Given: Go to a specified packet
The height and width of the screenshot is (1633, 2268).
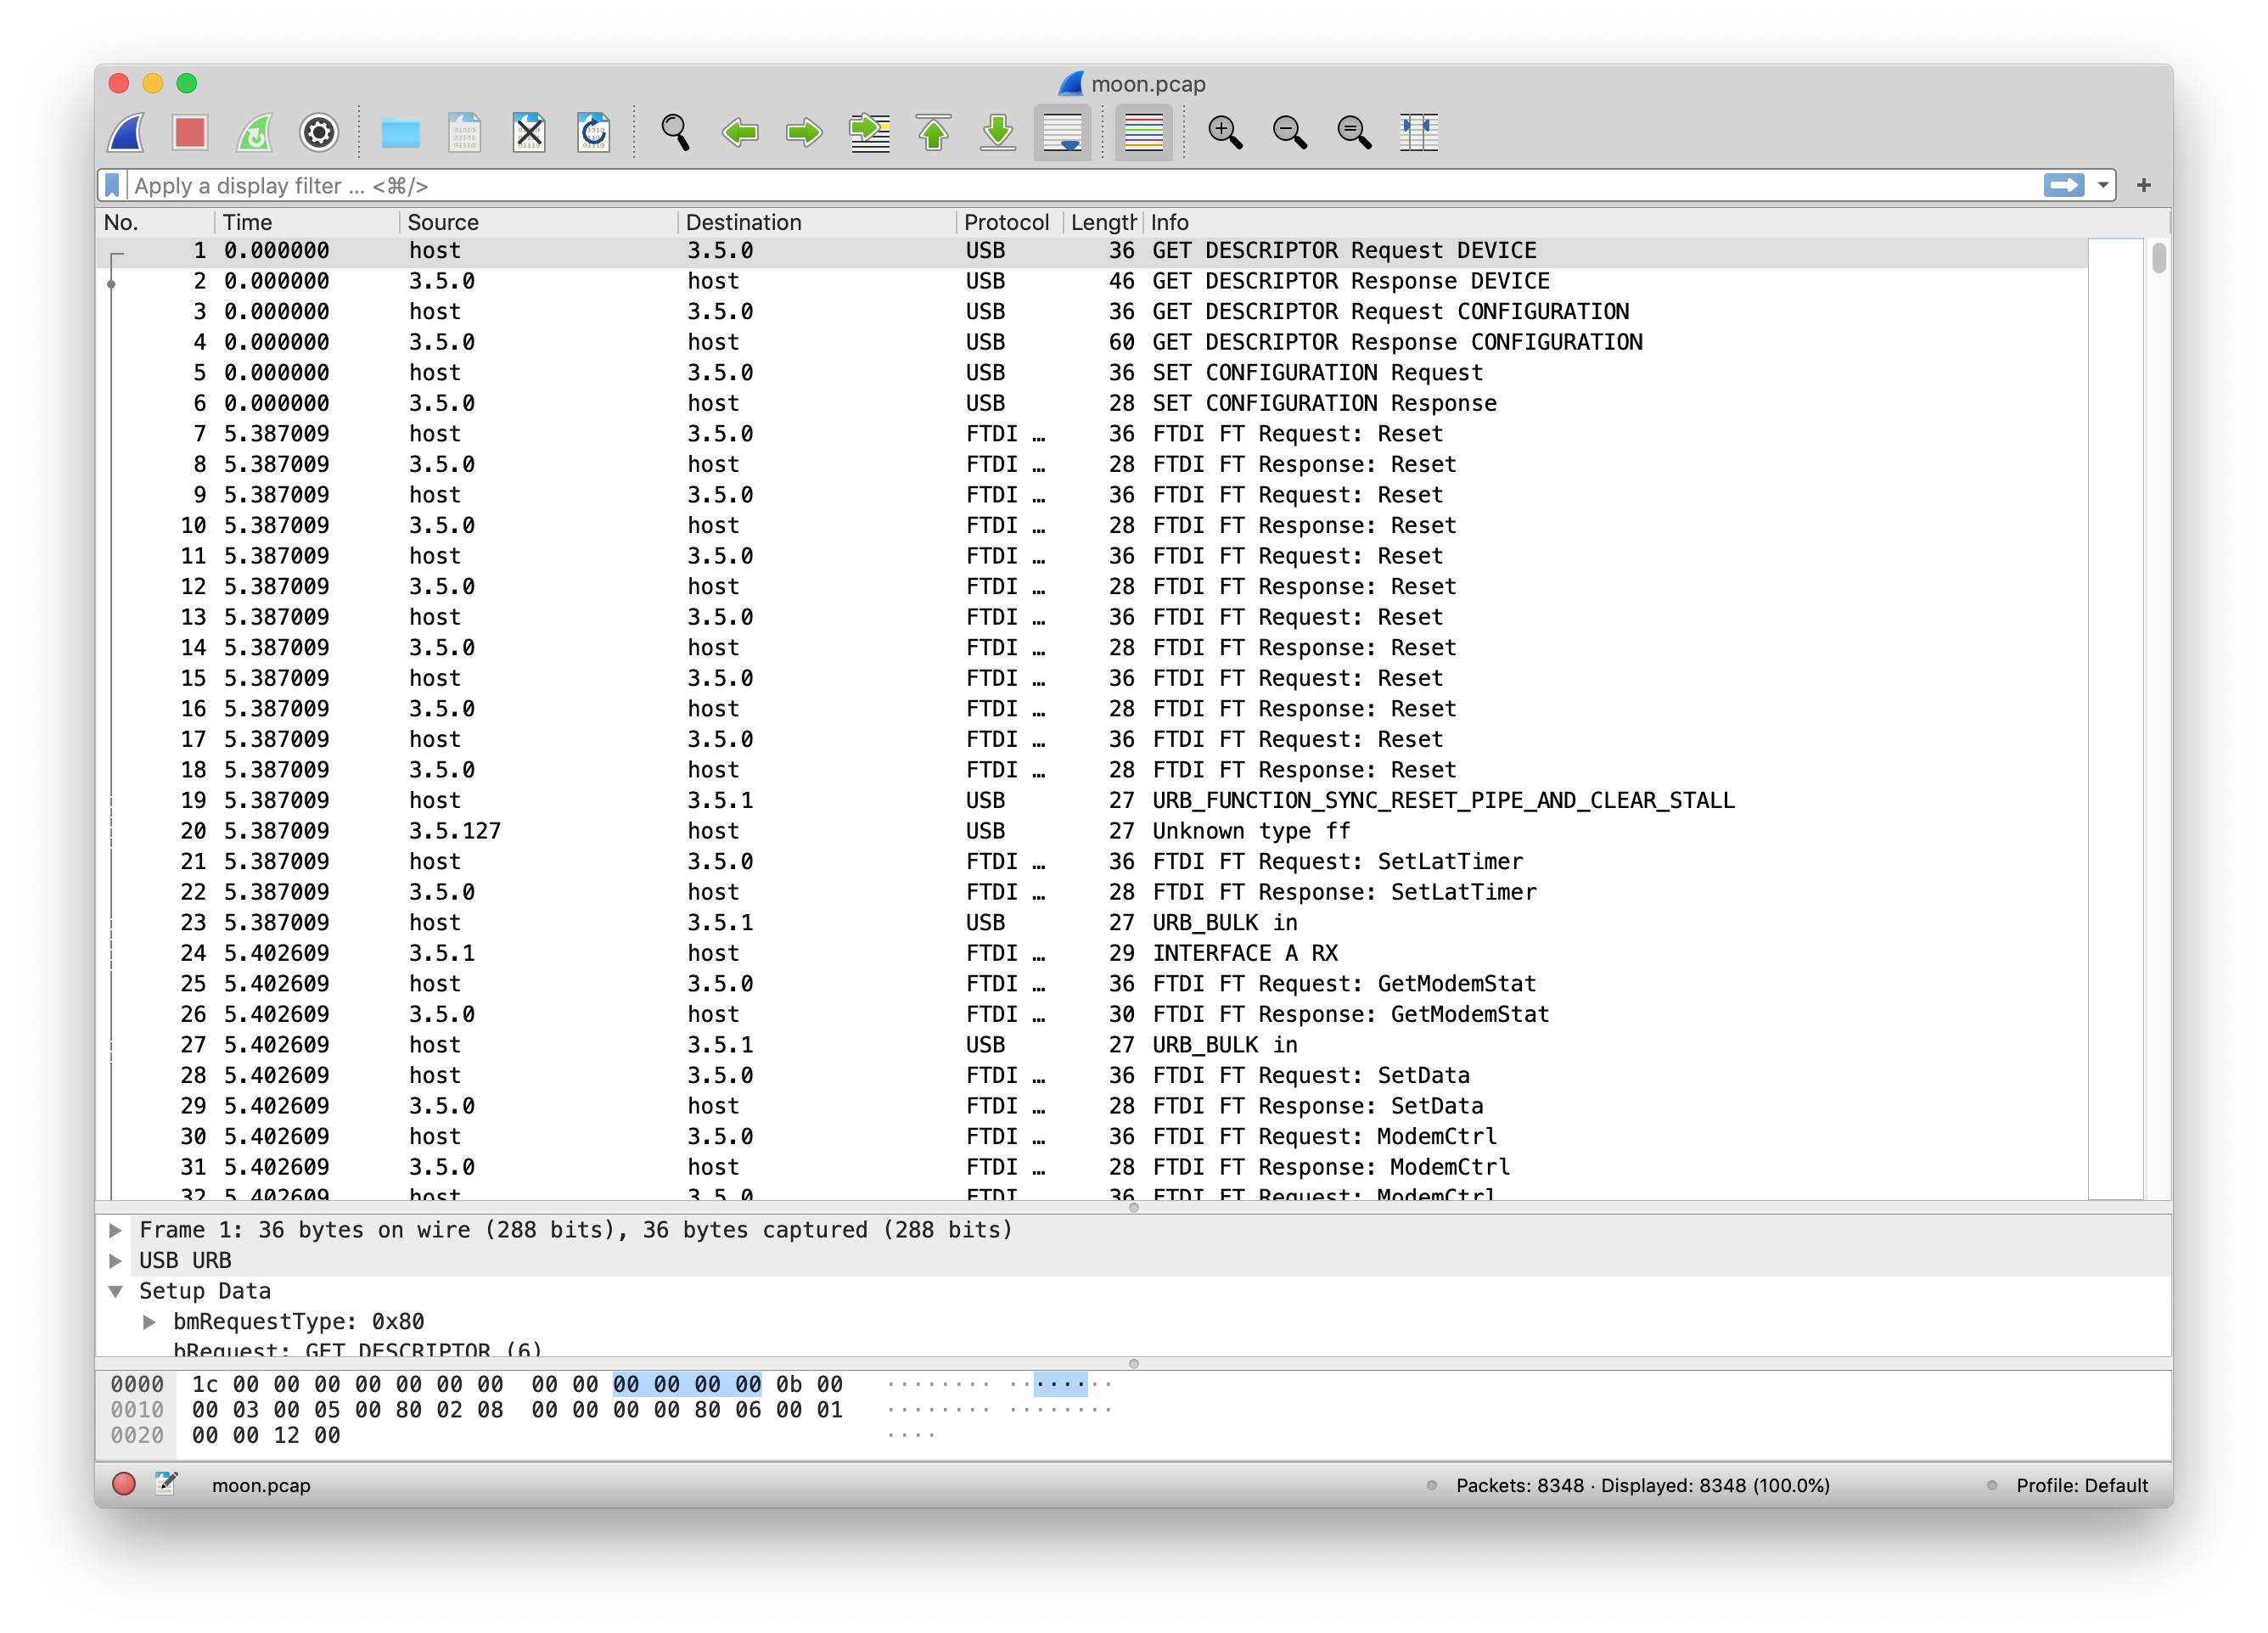Looking at the screenshot, I should coord(869,132).
